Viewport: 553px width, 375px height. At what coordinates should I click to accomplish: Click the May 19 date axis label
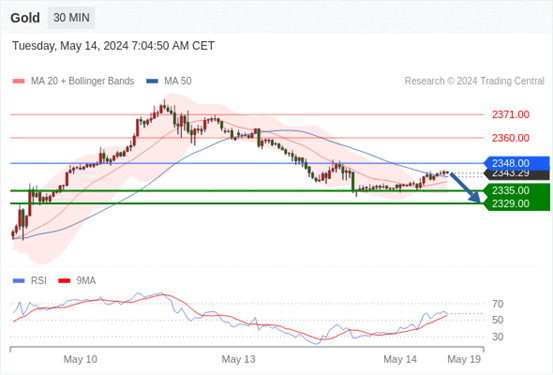(x=464, y=359)
